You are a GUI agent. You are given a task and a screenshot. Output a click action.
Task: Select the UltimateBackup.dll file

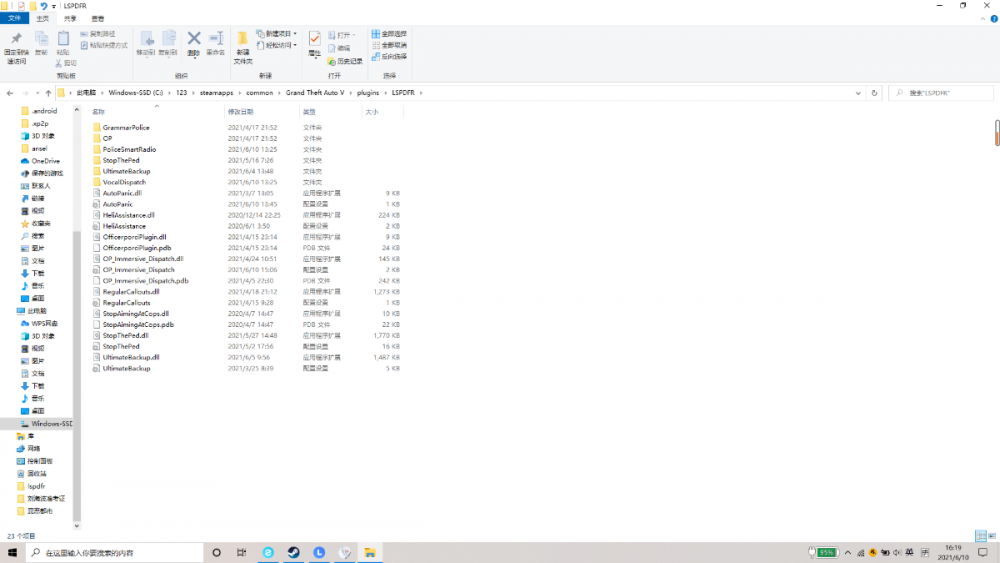coord(131,358)
